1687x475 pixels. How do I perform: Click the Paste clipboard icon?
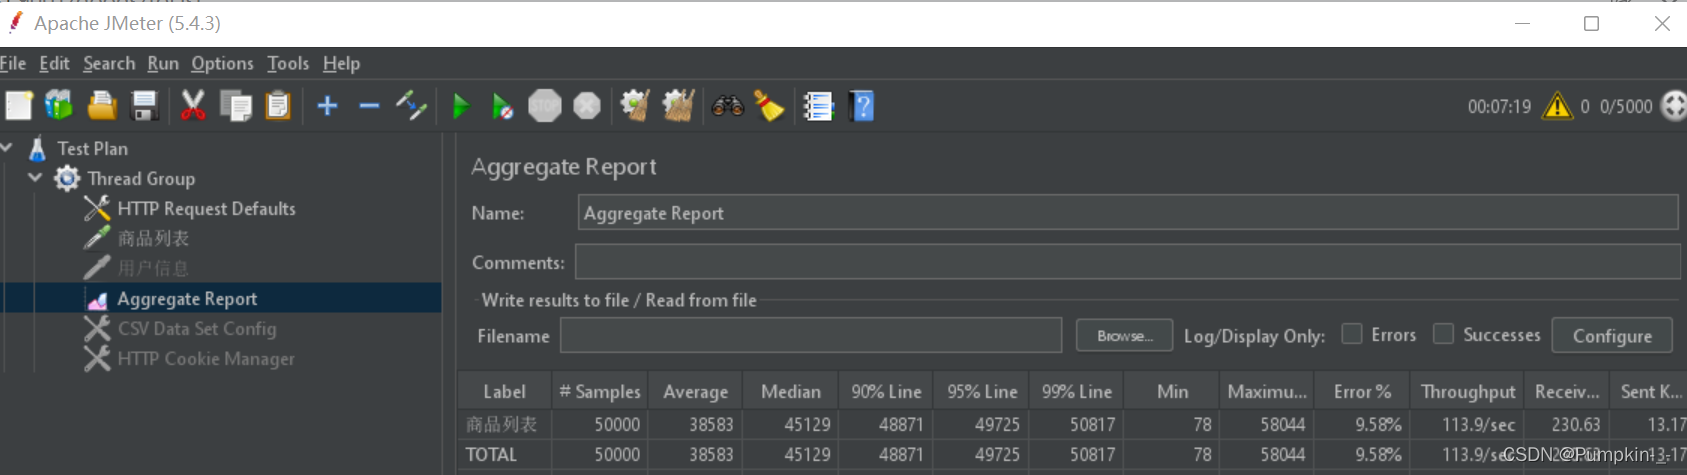coord(278,105)
